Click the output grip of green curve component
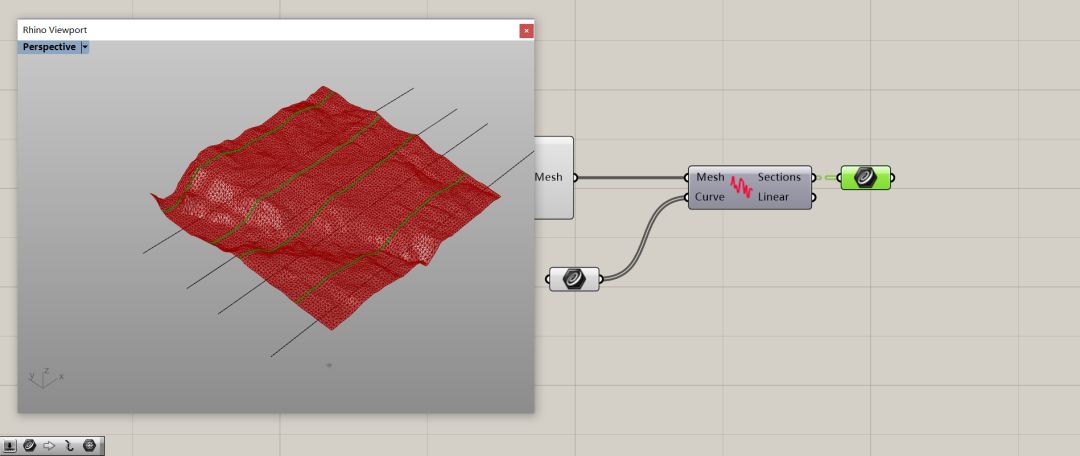The image size is (1080, 456). pos(893,178)
